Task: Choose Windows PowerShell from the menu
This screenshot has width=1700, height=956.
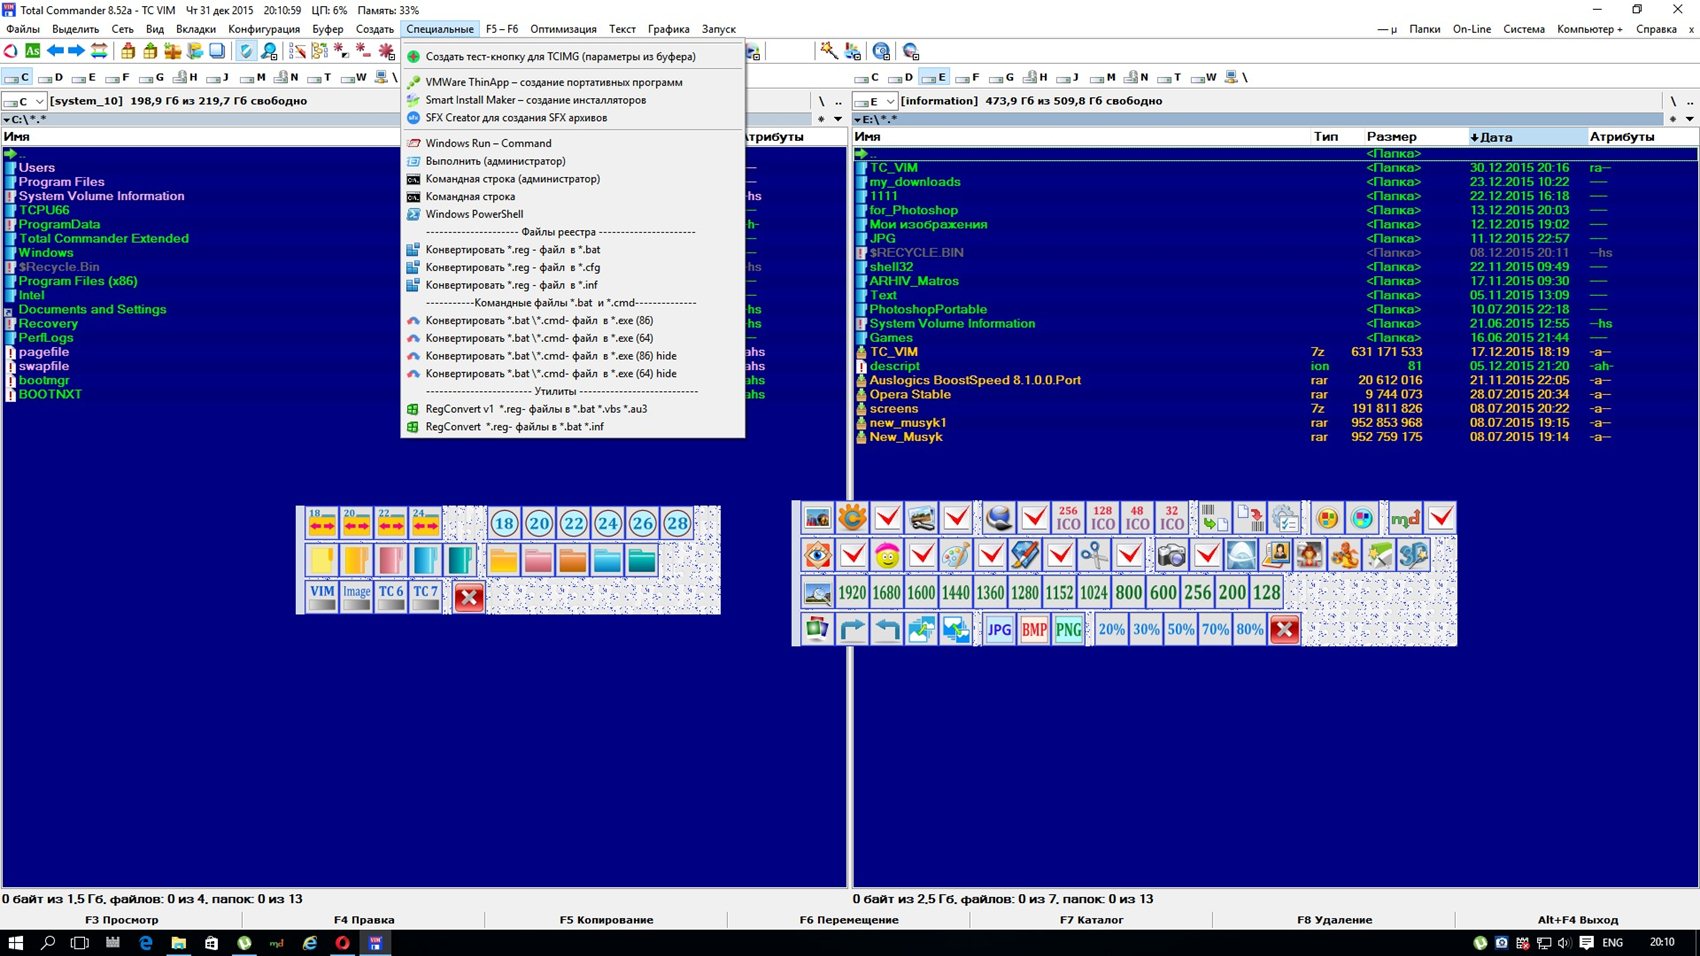Action: point(474,214)
